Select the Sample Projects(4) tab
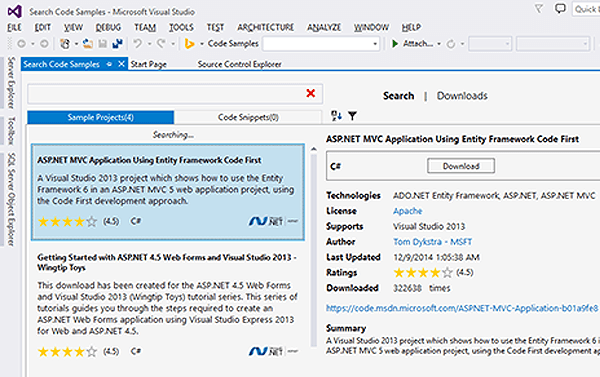This screenshot has height=377, width=600. click(x=101, y=117)
